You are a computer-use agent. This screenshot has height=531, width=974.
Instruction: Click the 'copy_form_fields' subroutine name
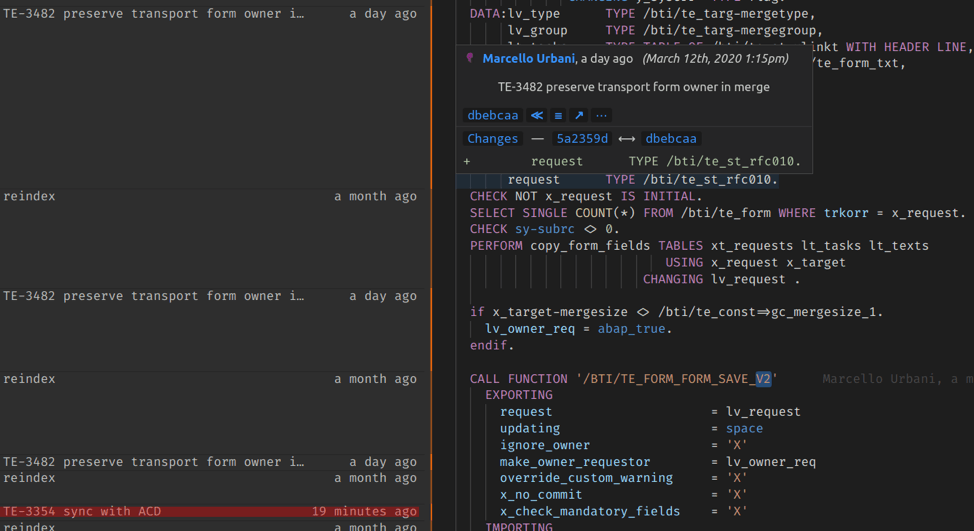pyautogui.click(x=589, y=245)
